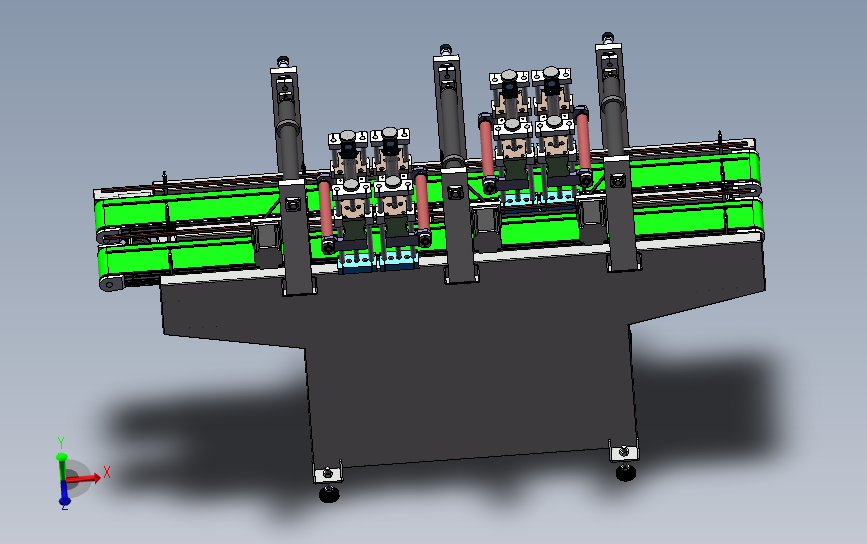Click the green Y axis of triad

[x=61, y=467]
